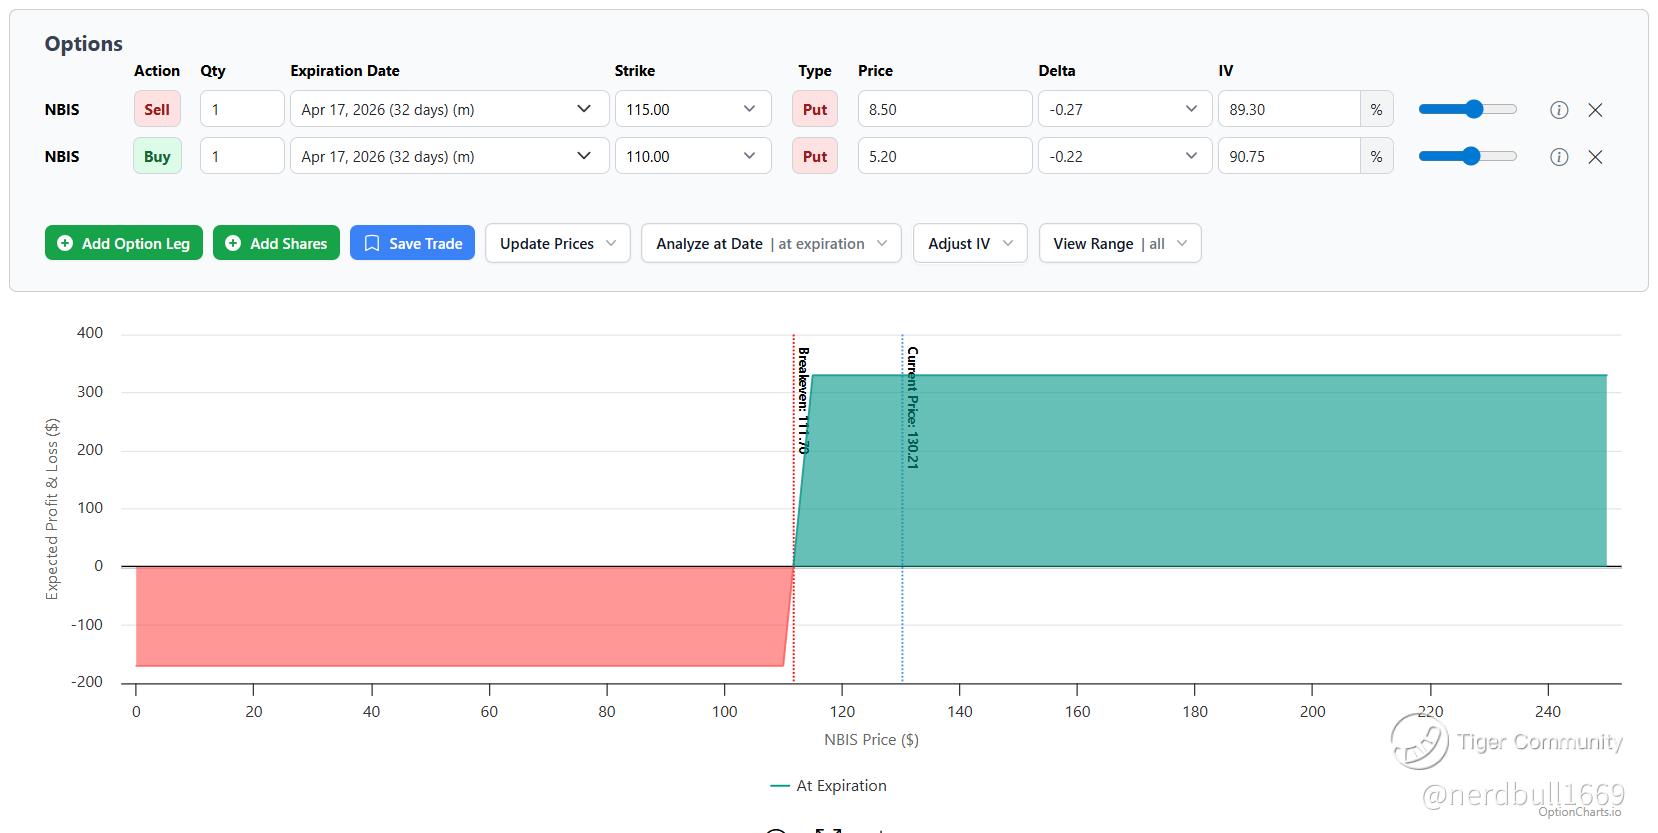Open expiration date dropdown for the Sell leg

[x=449, y=109]
